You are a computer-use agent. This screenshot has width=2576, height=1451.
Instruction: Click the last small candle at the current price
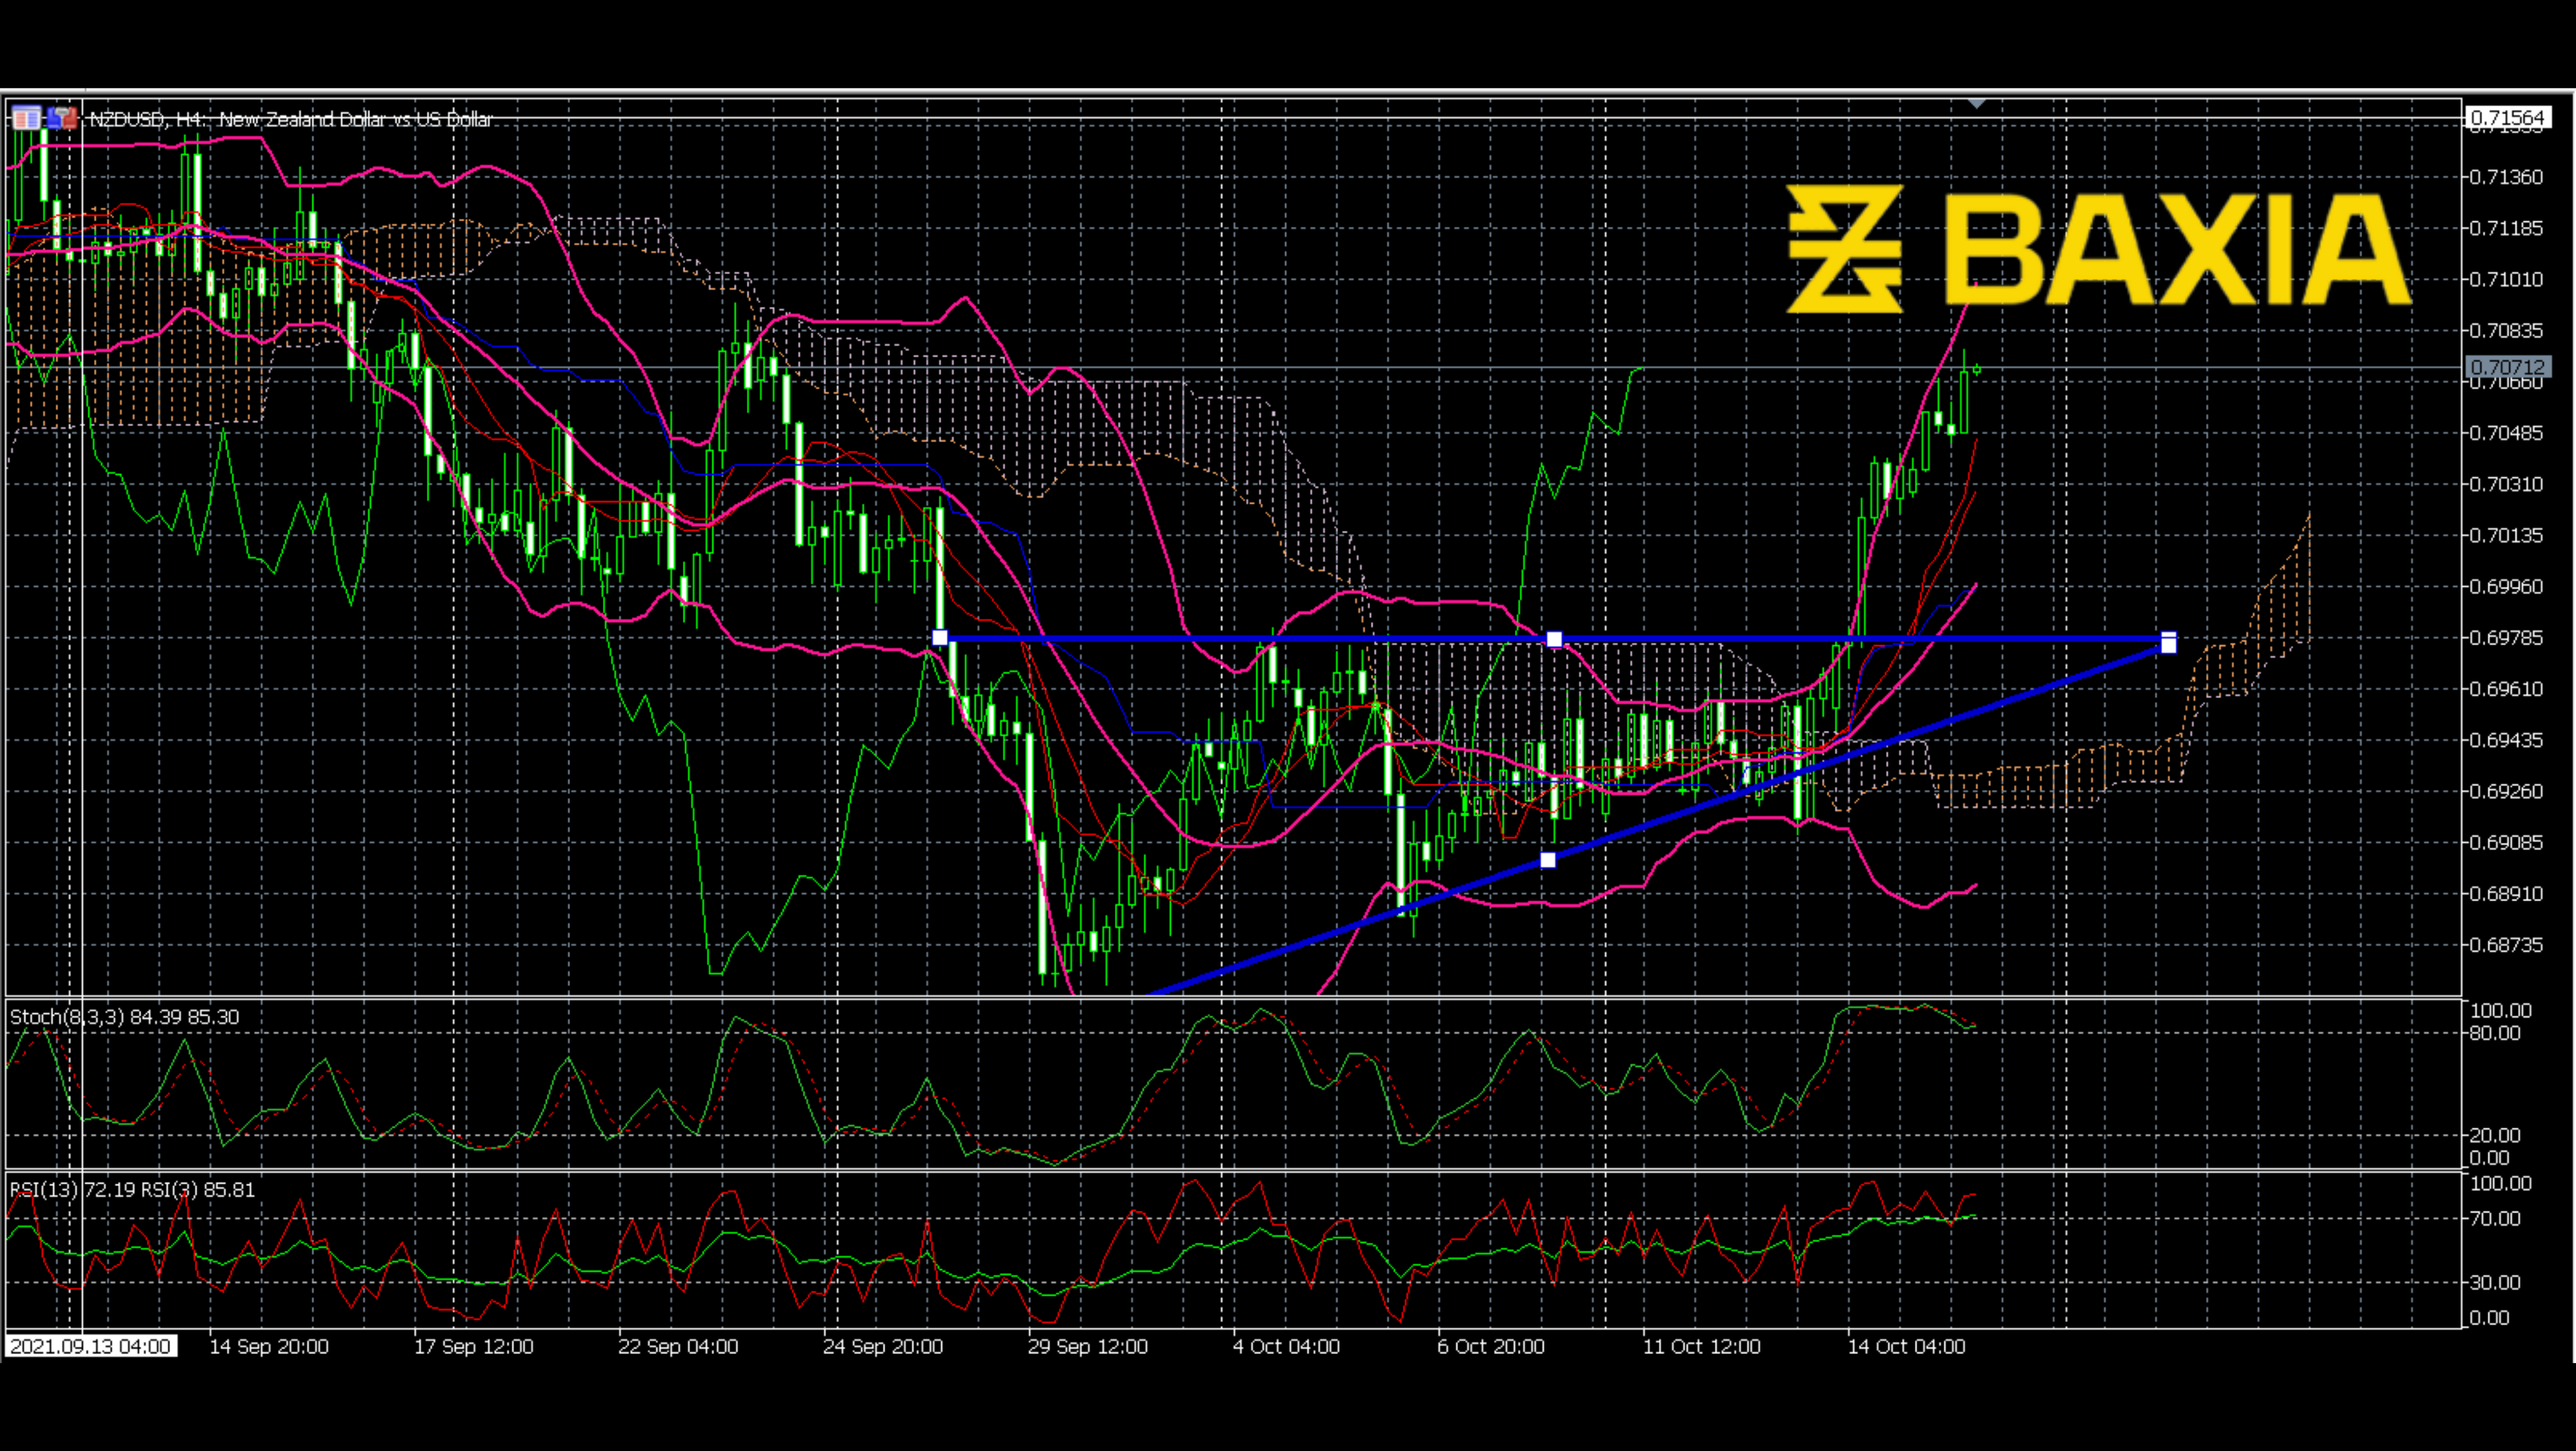click(1977, 369)
